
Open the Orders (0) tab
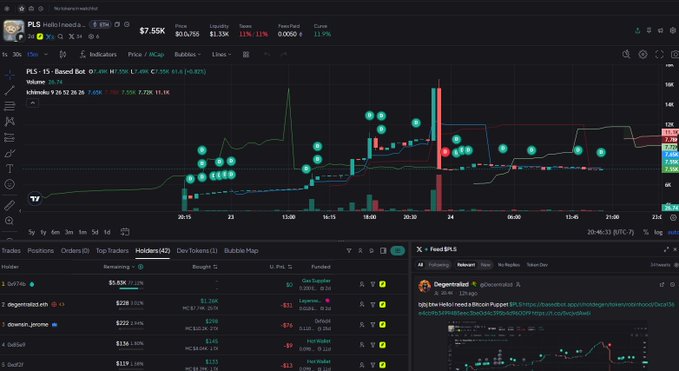click(x=75, y=251)
